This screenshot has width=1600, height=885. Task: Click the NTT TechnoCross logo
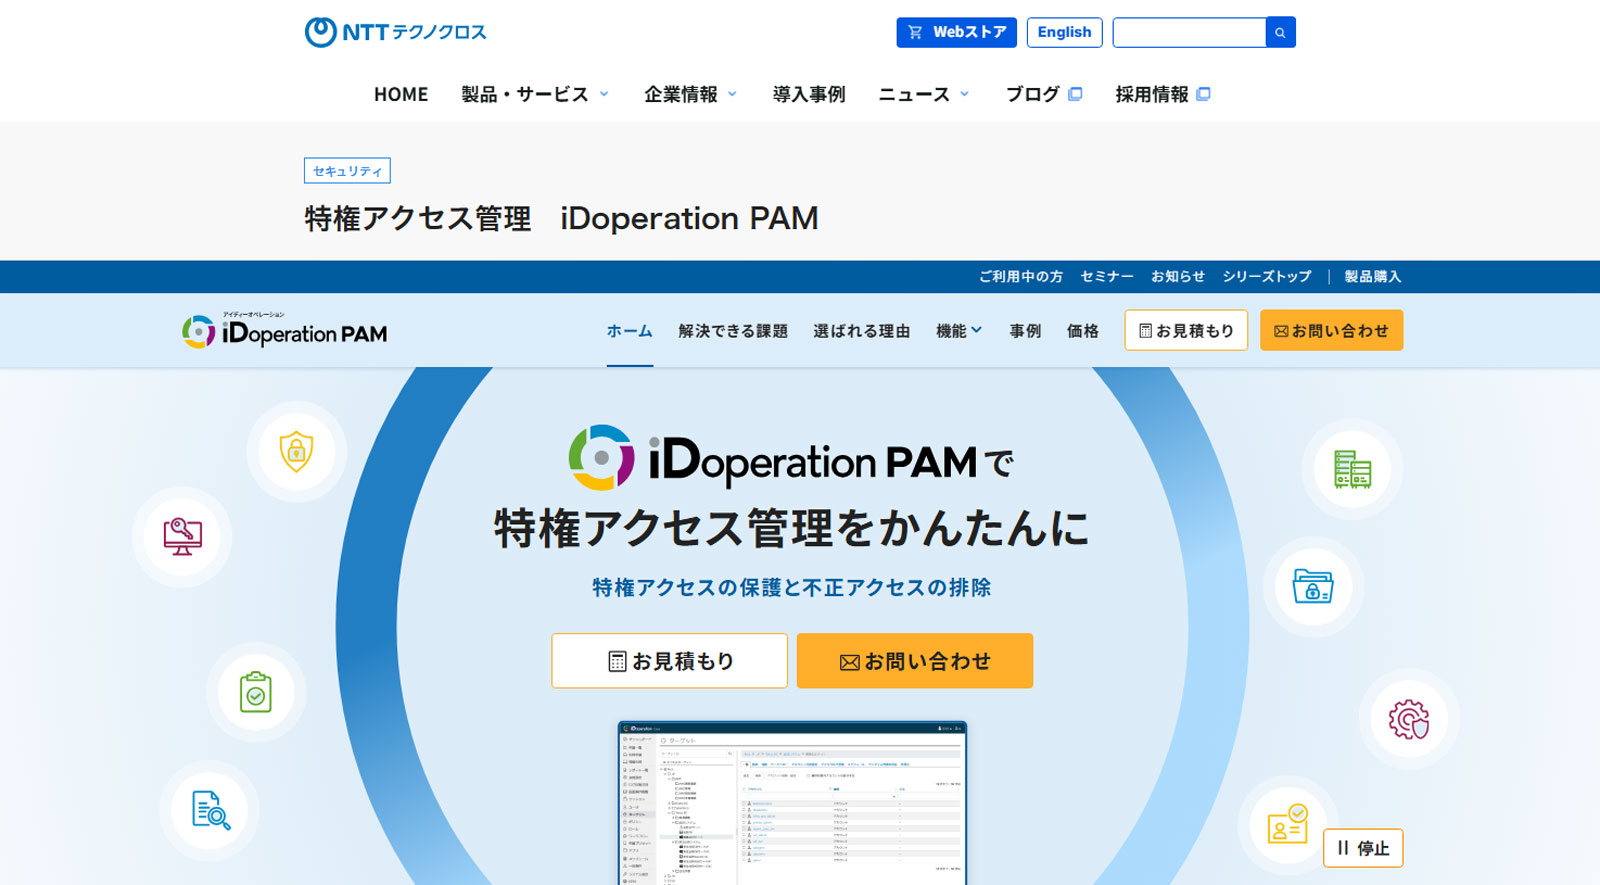pyautogui.click(x=395, y=32)
